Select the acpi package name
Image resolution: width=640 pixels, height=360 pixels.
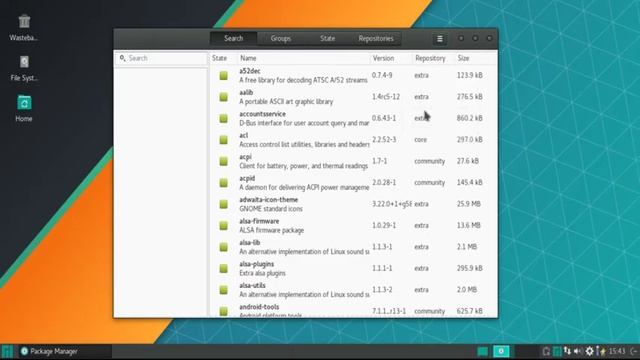tap(245, 157)
